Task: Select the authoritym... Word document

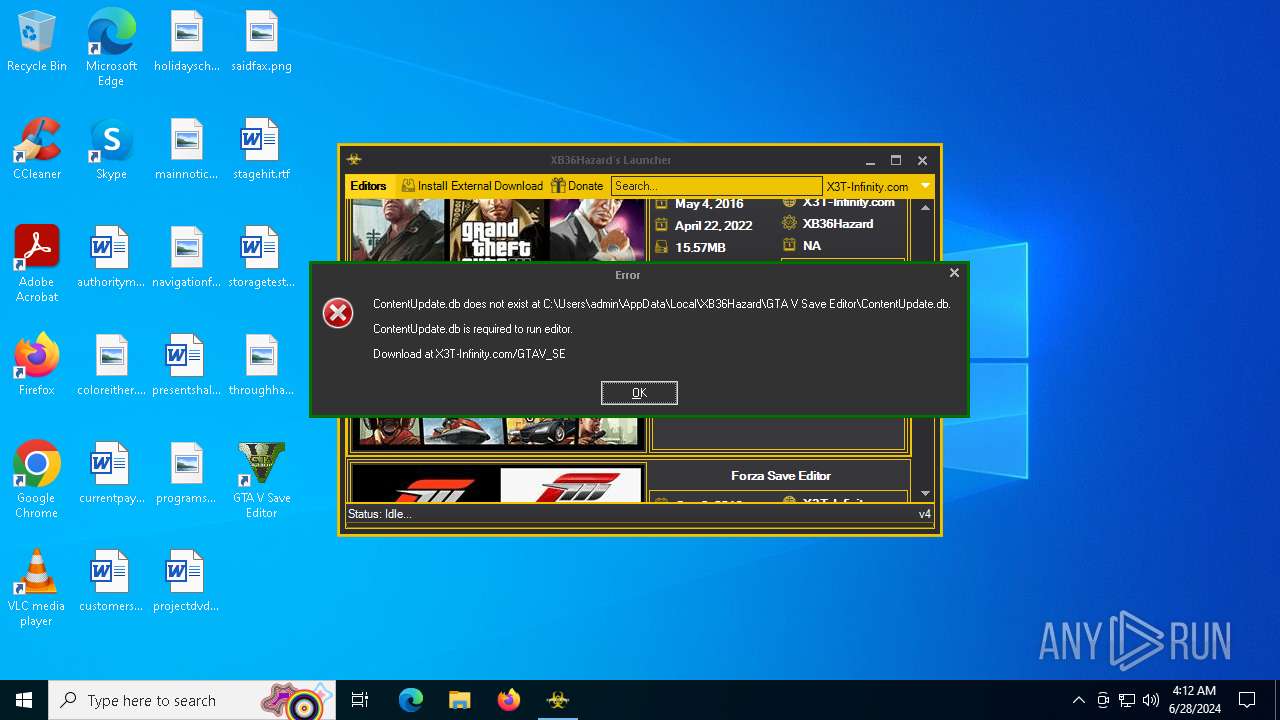Action: pos(111,258)
